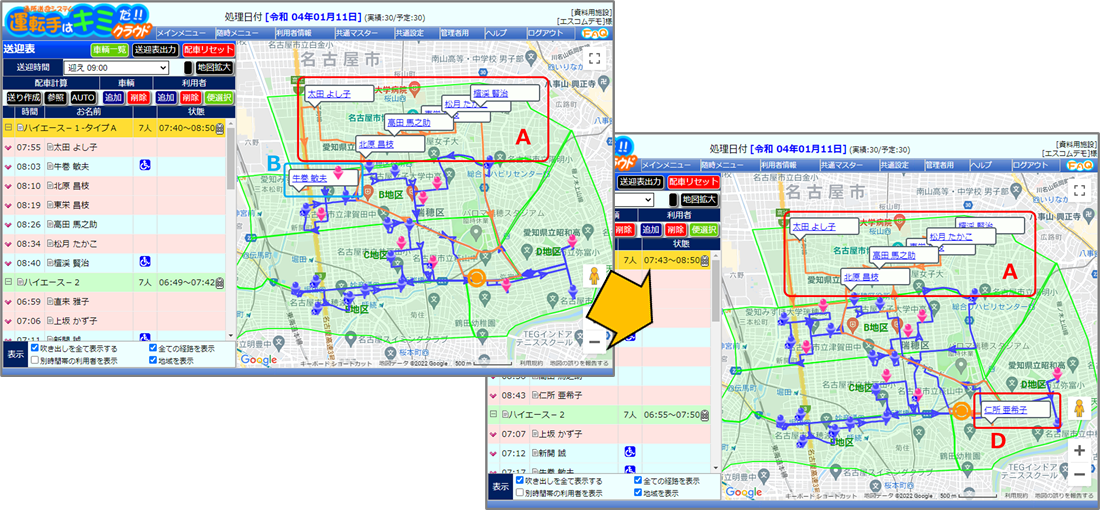Click document icon beside 東栄 昌枝
This screenshot has height=510, width=1100.
(49, 205)
